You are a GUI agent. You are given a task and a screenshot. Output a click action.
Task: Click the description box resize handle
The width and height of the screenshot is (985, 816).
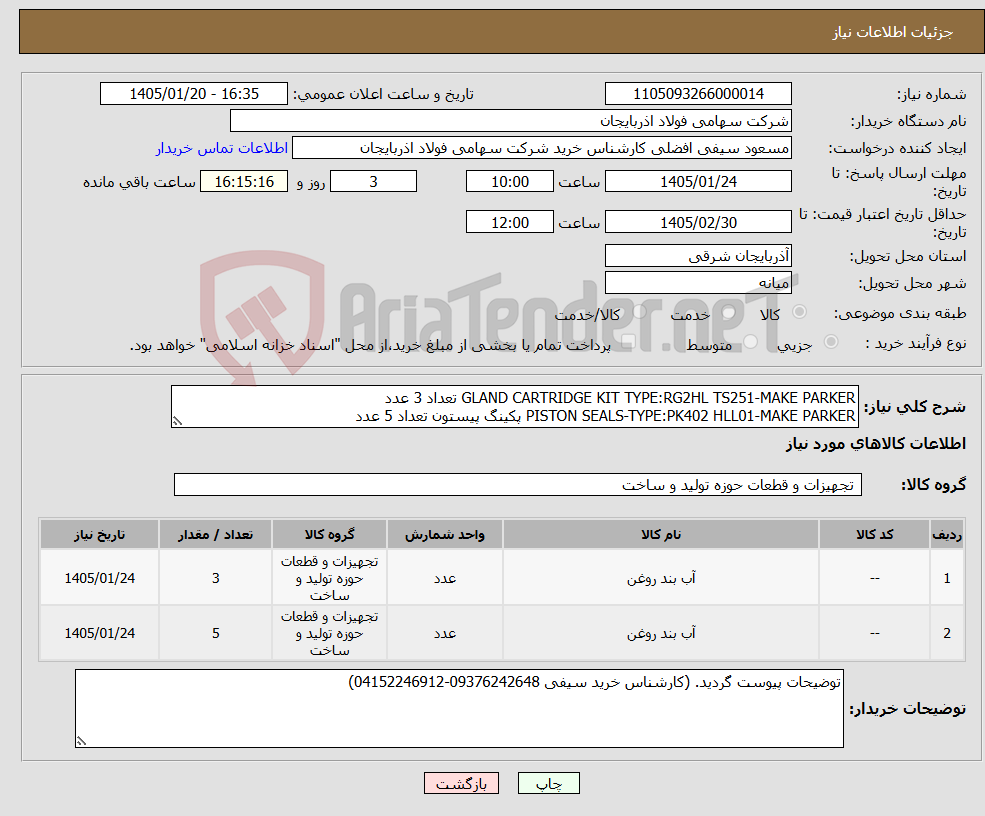coord(177,422)
